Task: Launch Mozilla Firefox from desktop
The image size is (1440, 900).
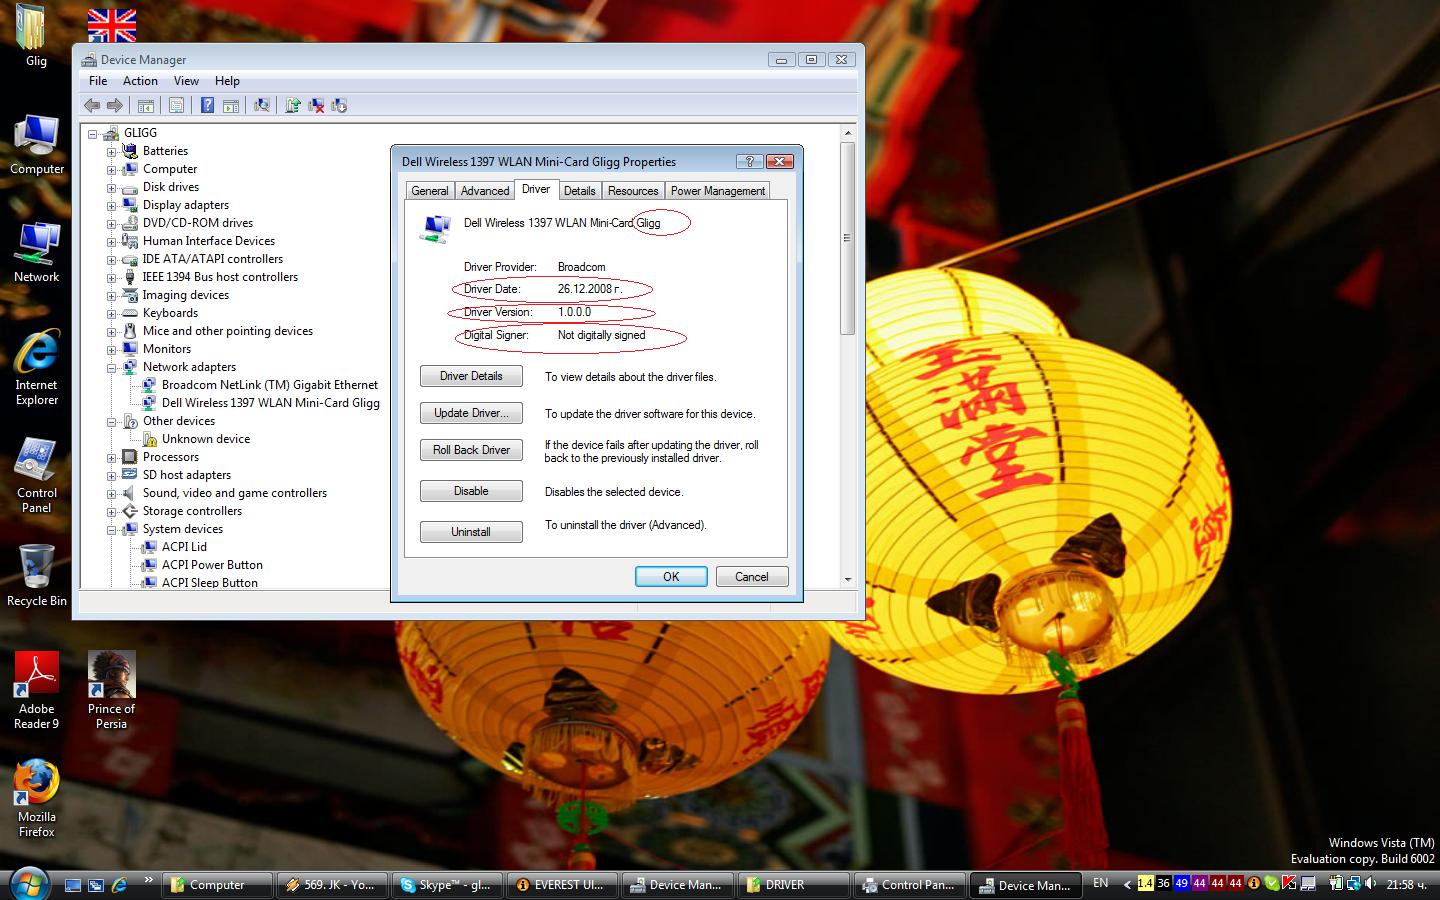Action: pos(37,798)
